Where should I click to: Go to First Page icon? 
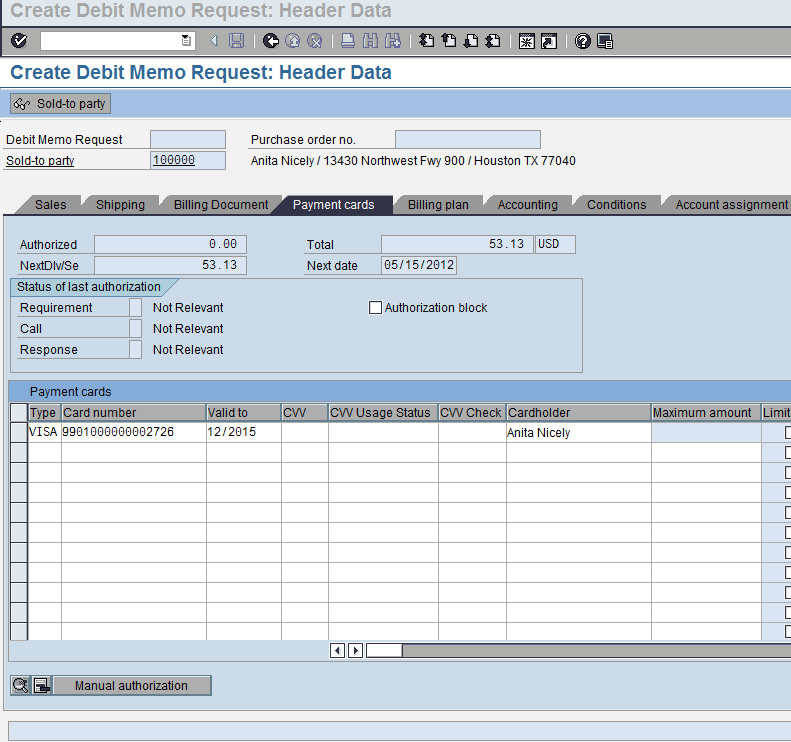(x=426, y=41)
